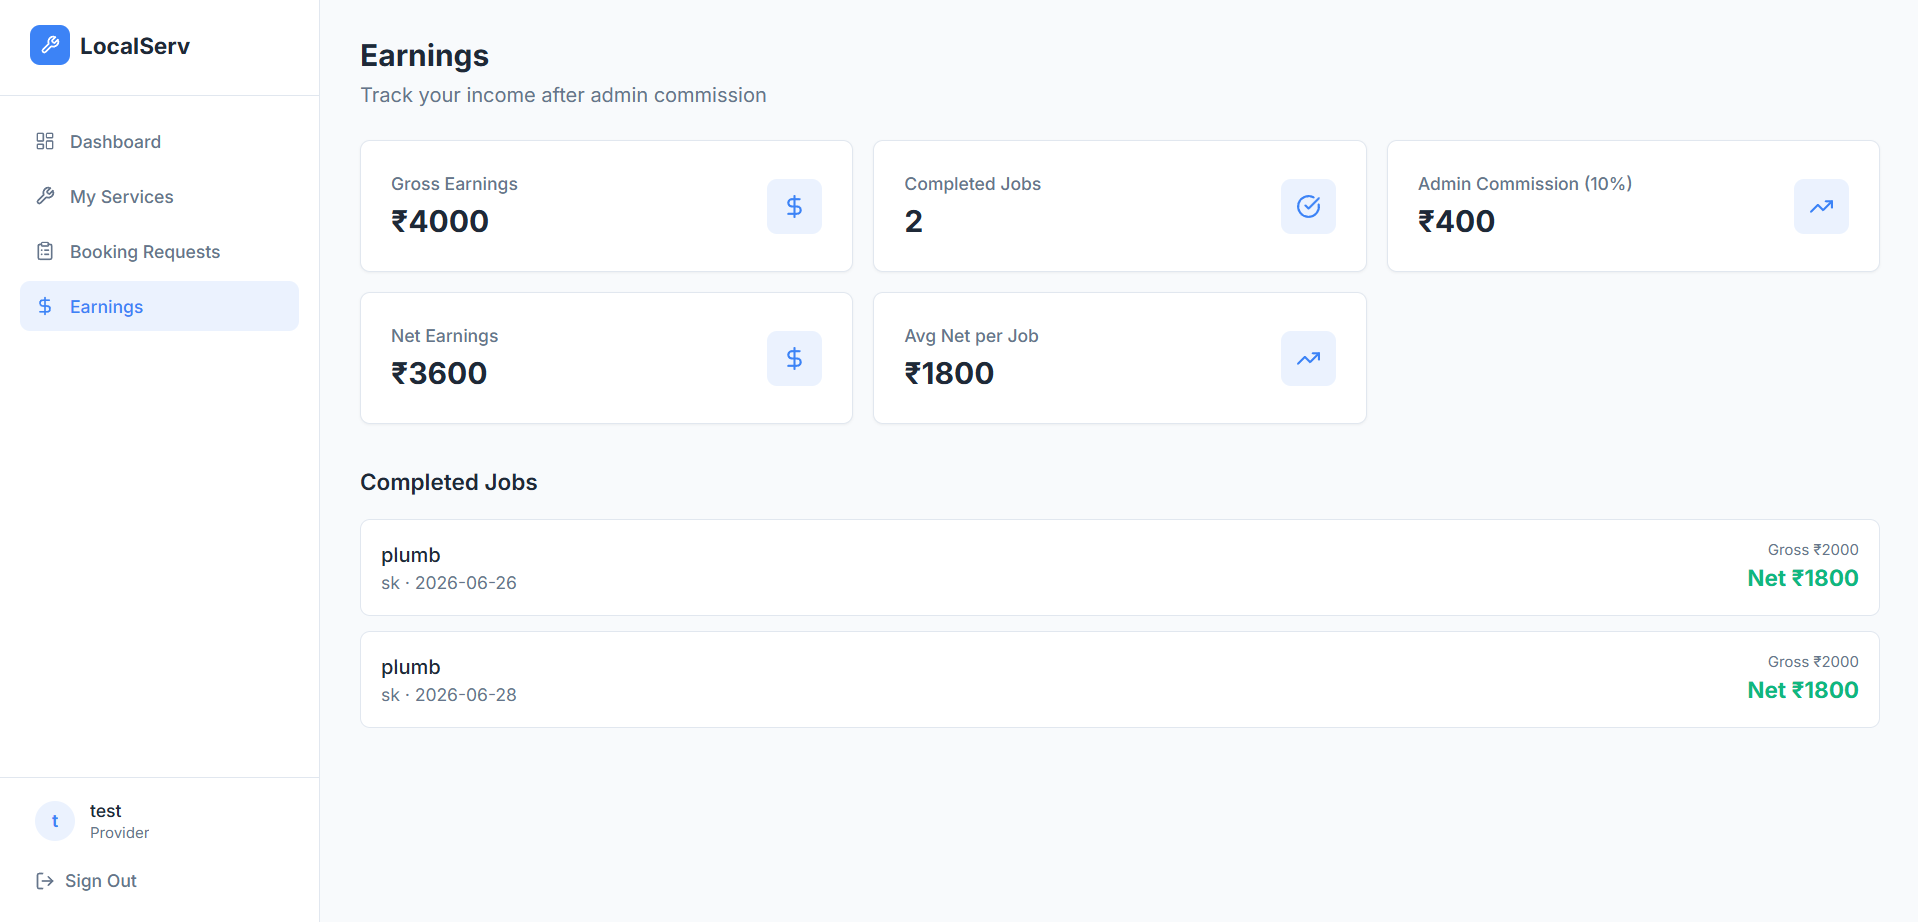The height and width of the screenshot is (922, 1918).
Task: Click the LocalServ brand name
Action: point(135,46)
